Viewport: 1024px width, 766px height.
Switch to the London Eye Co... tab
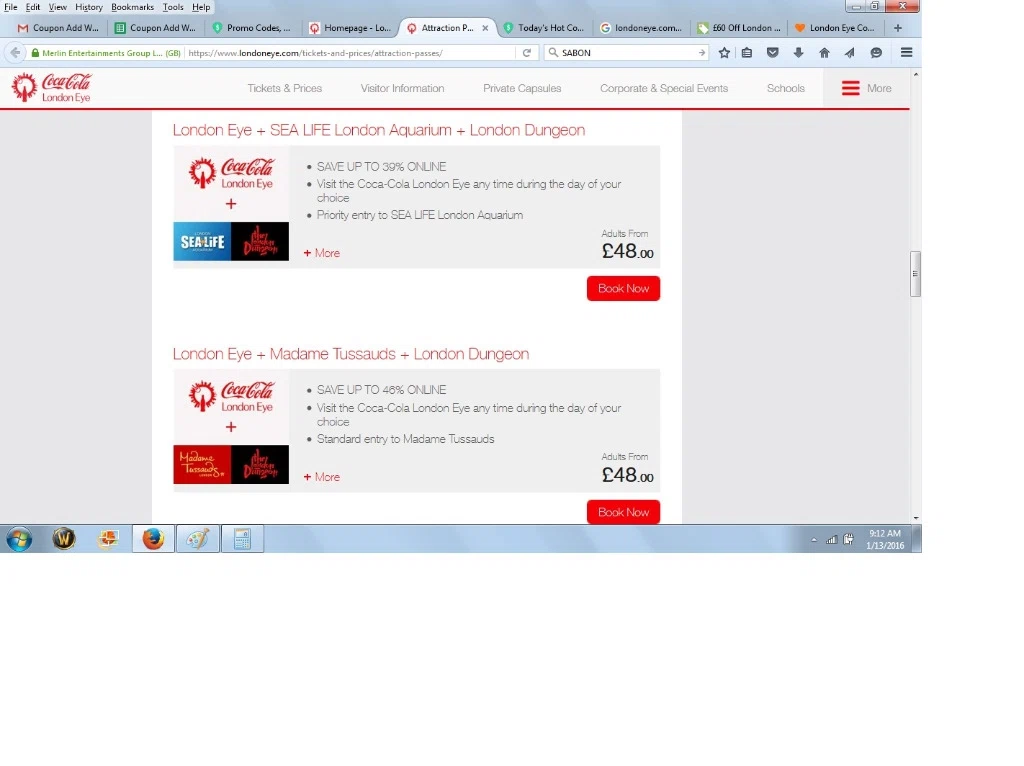tap(837, 28)
